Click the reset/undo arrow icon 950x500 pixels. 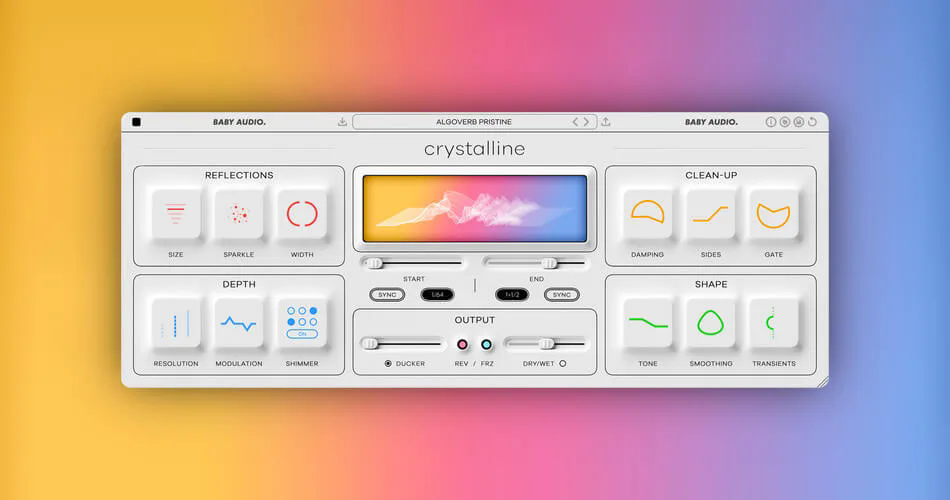coord(812,122)
